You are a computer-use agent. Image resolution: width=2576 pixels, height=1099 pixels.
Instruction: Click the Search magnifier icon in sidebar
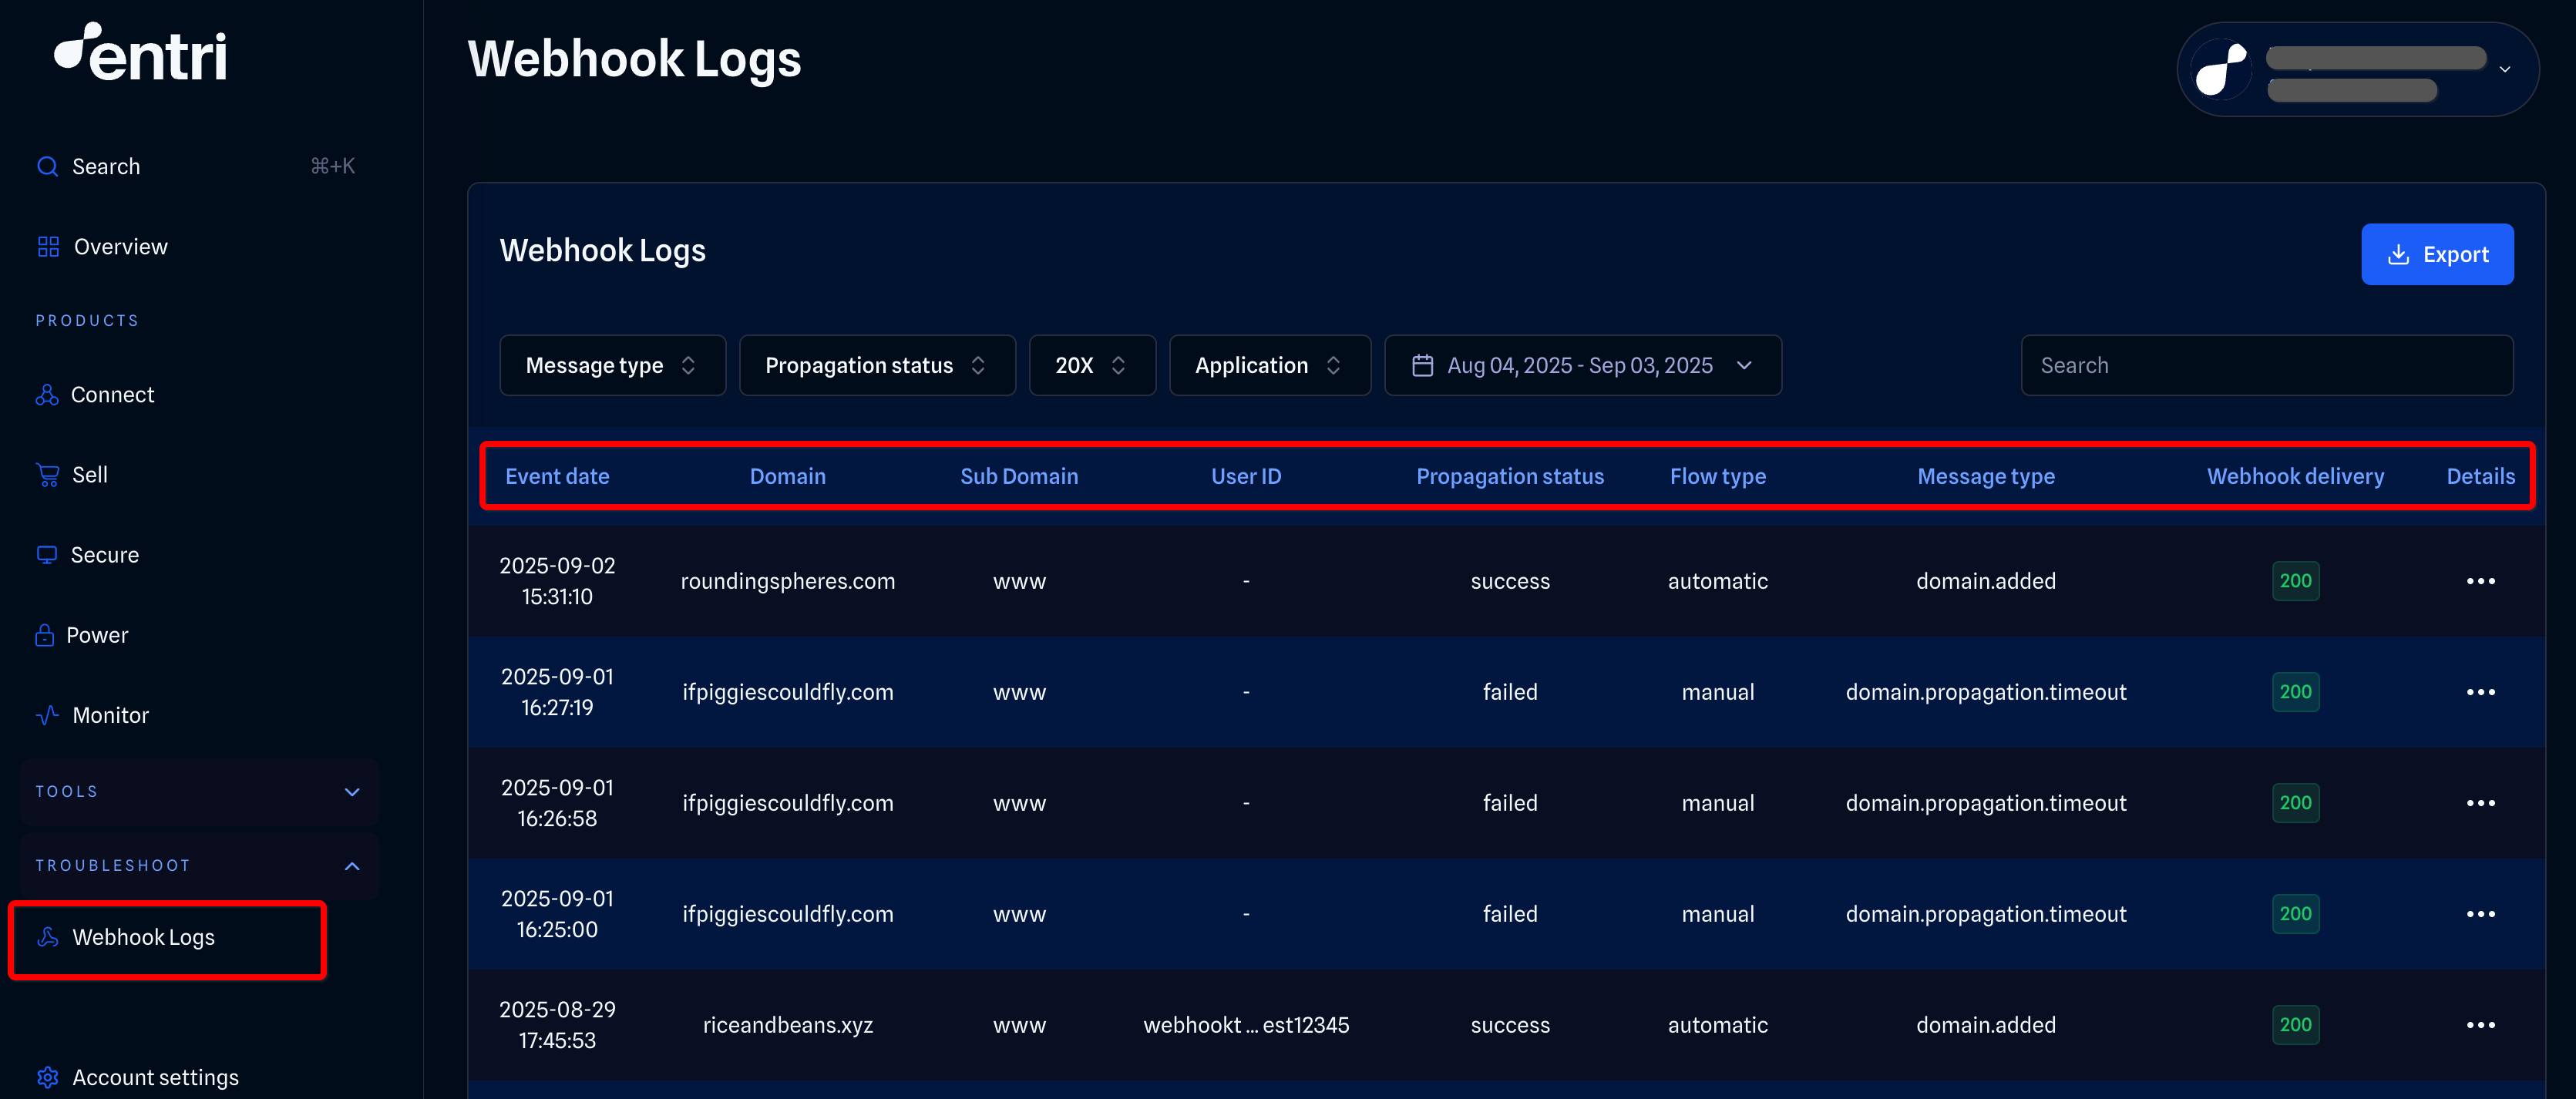click(x=47, y=166)
